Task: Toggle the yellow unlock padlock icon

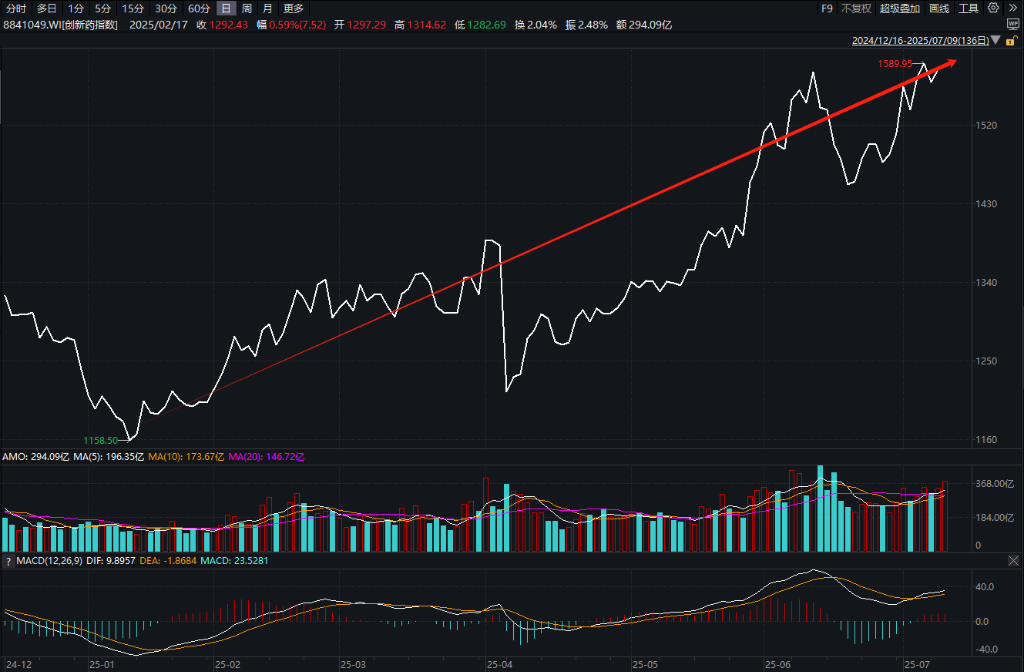Action: (x=1011, y=40)
